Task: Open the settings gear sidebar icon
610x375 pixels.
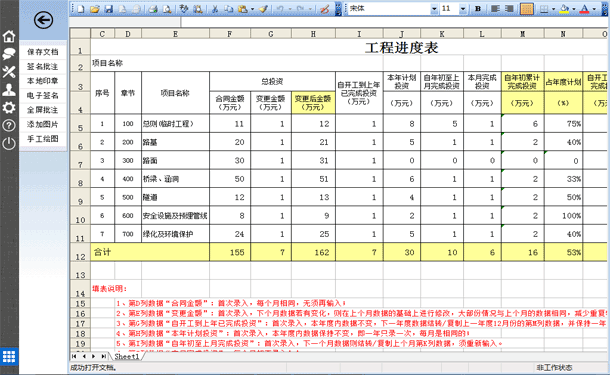Action: pos(9,108)
